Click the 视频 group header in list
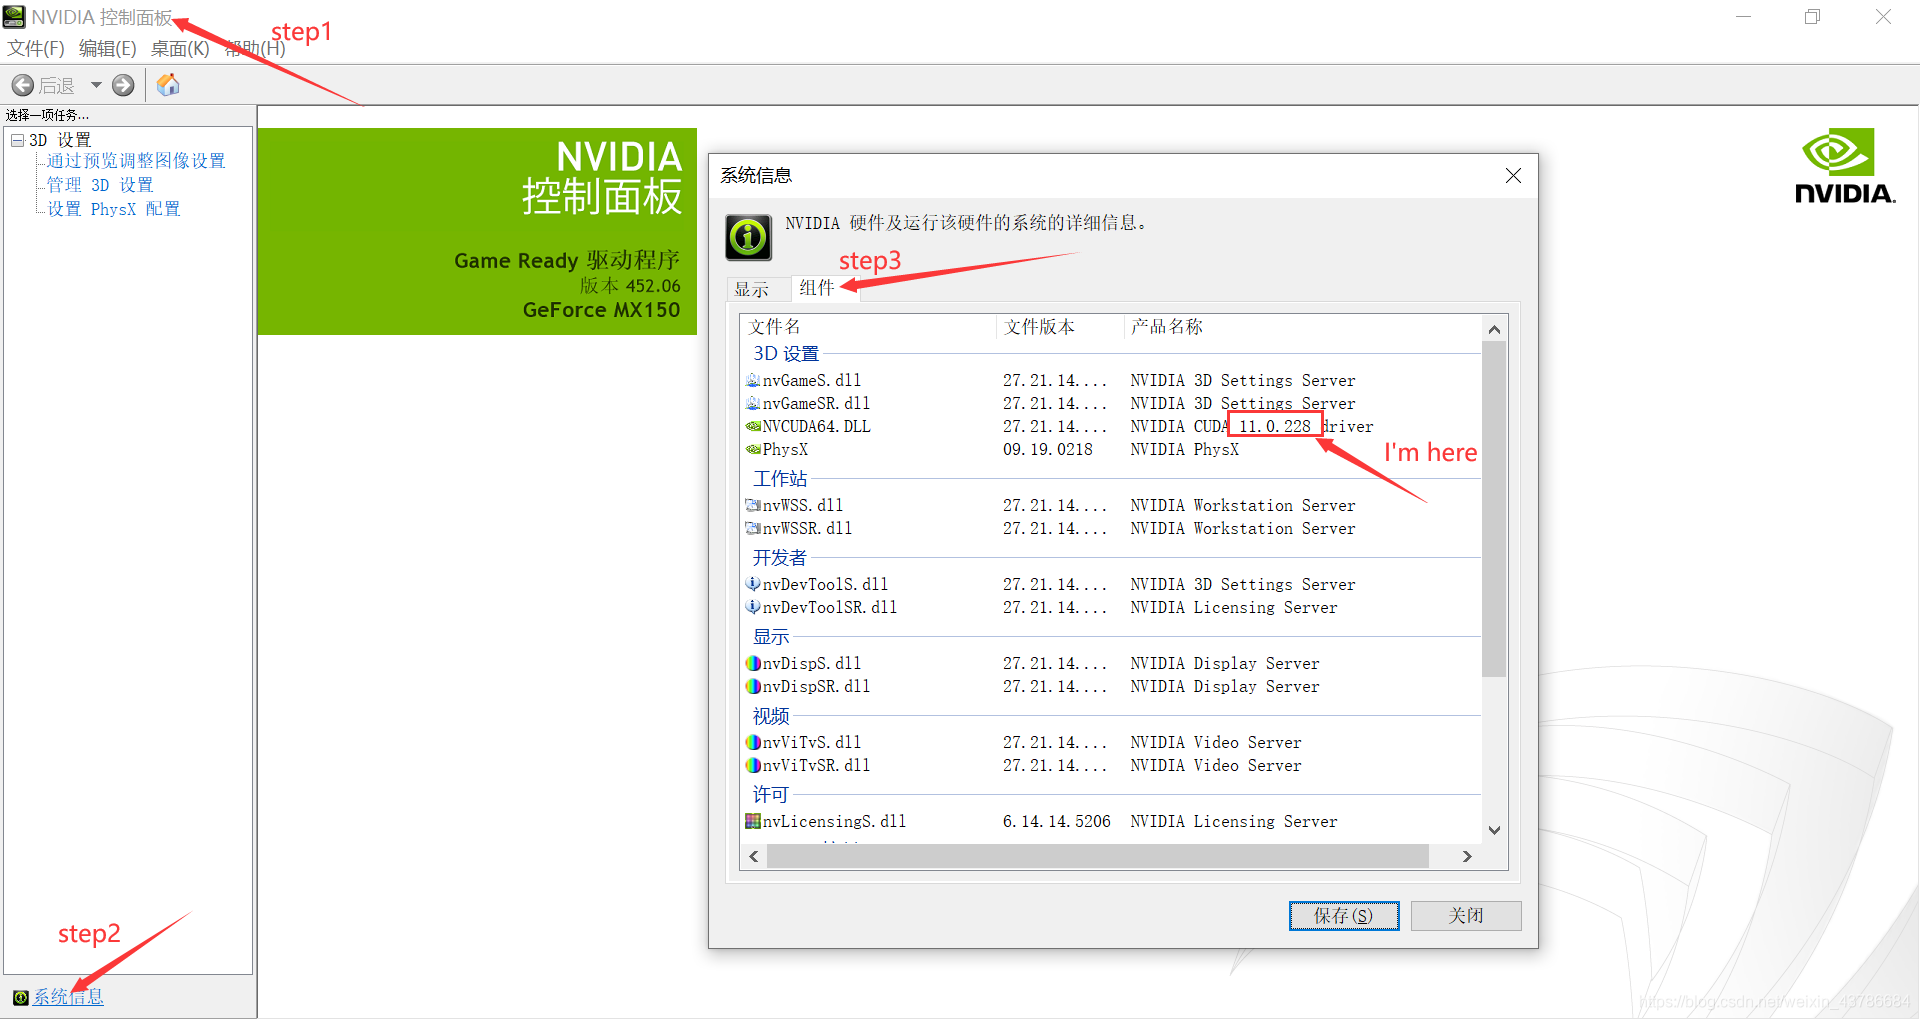The width and height of the screenshot is (1920, 1020). tap(771, 716)
